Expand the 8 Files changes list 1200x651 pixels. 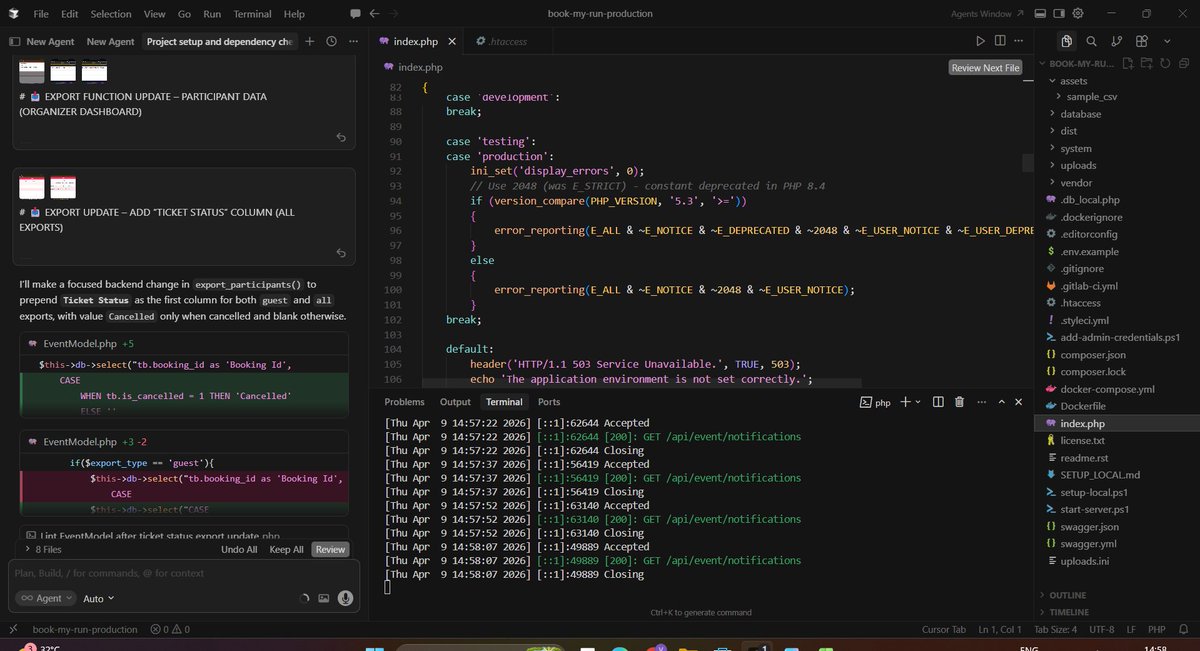44,549
